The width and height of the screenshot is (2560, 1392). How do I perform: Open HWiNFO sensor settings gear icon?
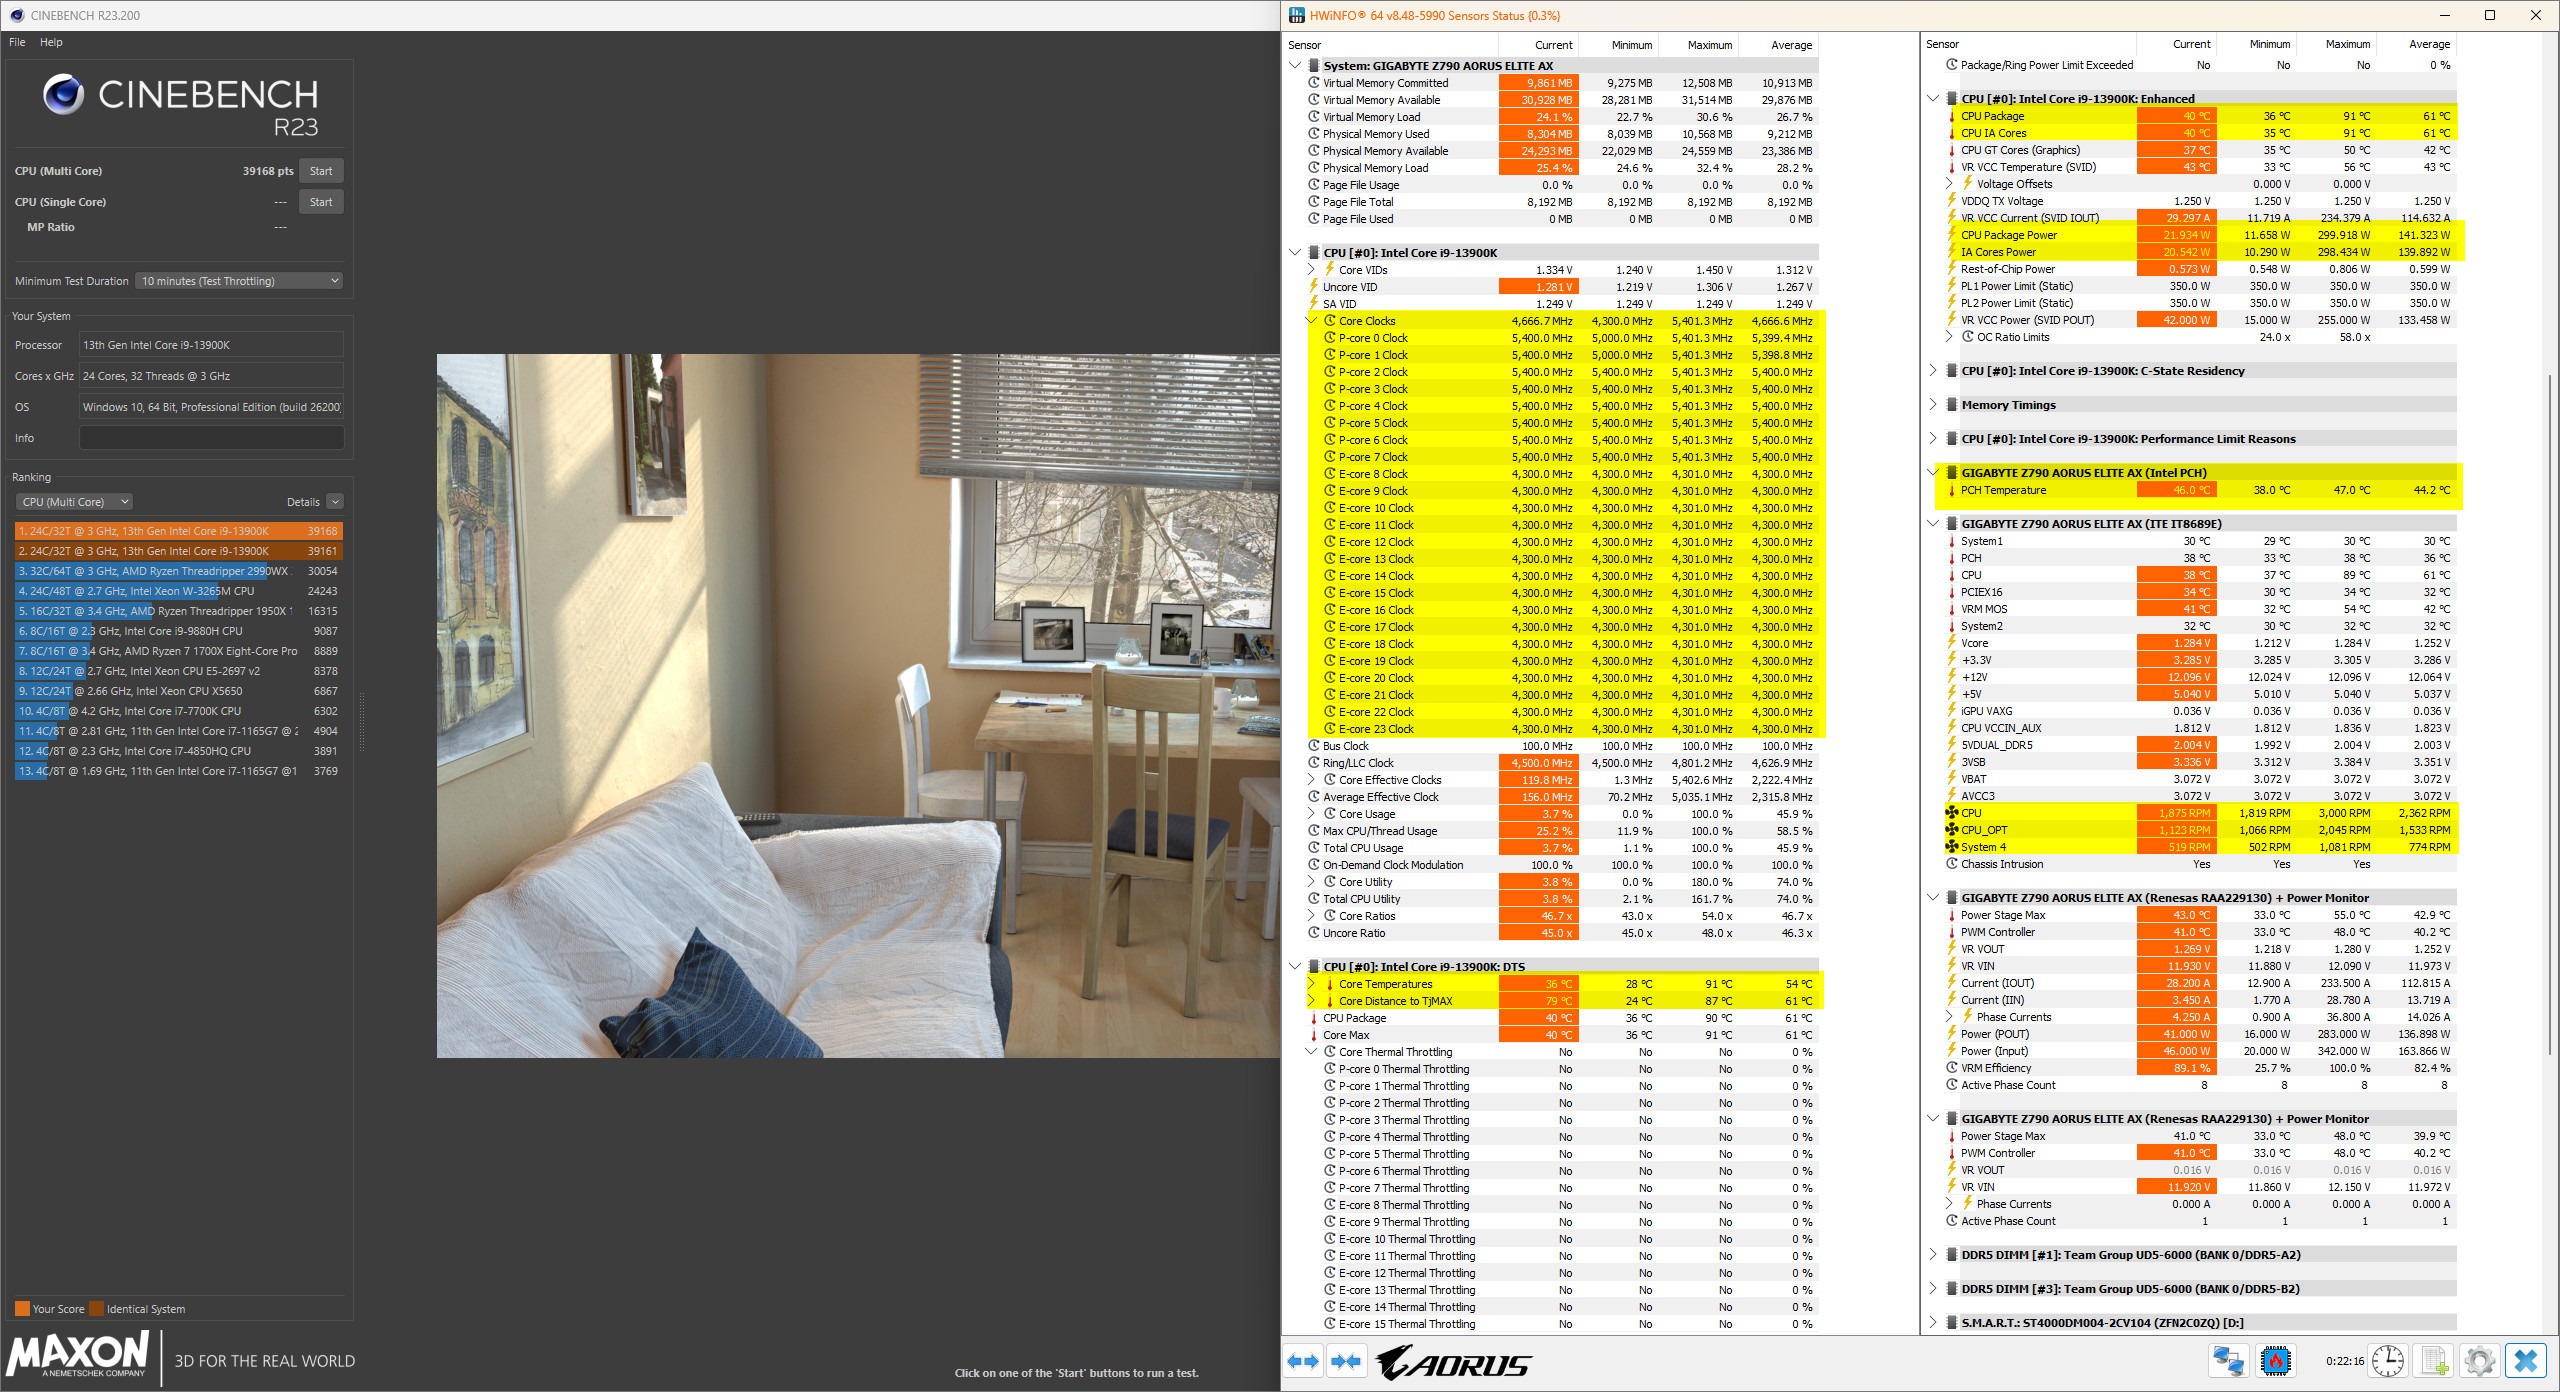(2480, 1361)
